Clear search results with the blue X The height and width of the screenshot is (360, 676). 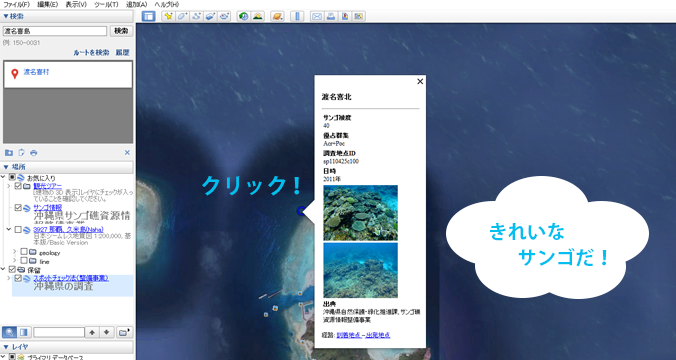pos(127,153)
